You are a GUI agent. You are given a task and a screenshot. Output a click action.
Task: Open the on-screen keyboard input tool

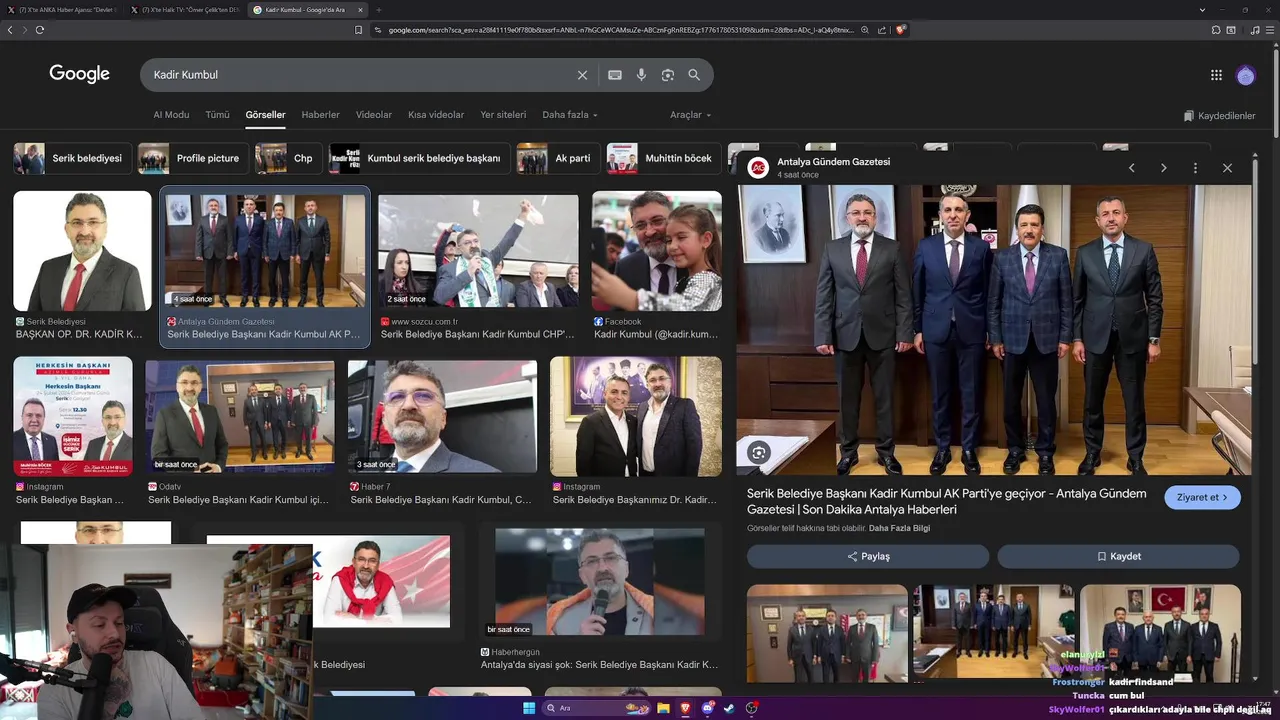(x=615, y=75)
